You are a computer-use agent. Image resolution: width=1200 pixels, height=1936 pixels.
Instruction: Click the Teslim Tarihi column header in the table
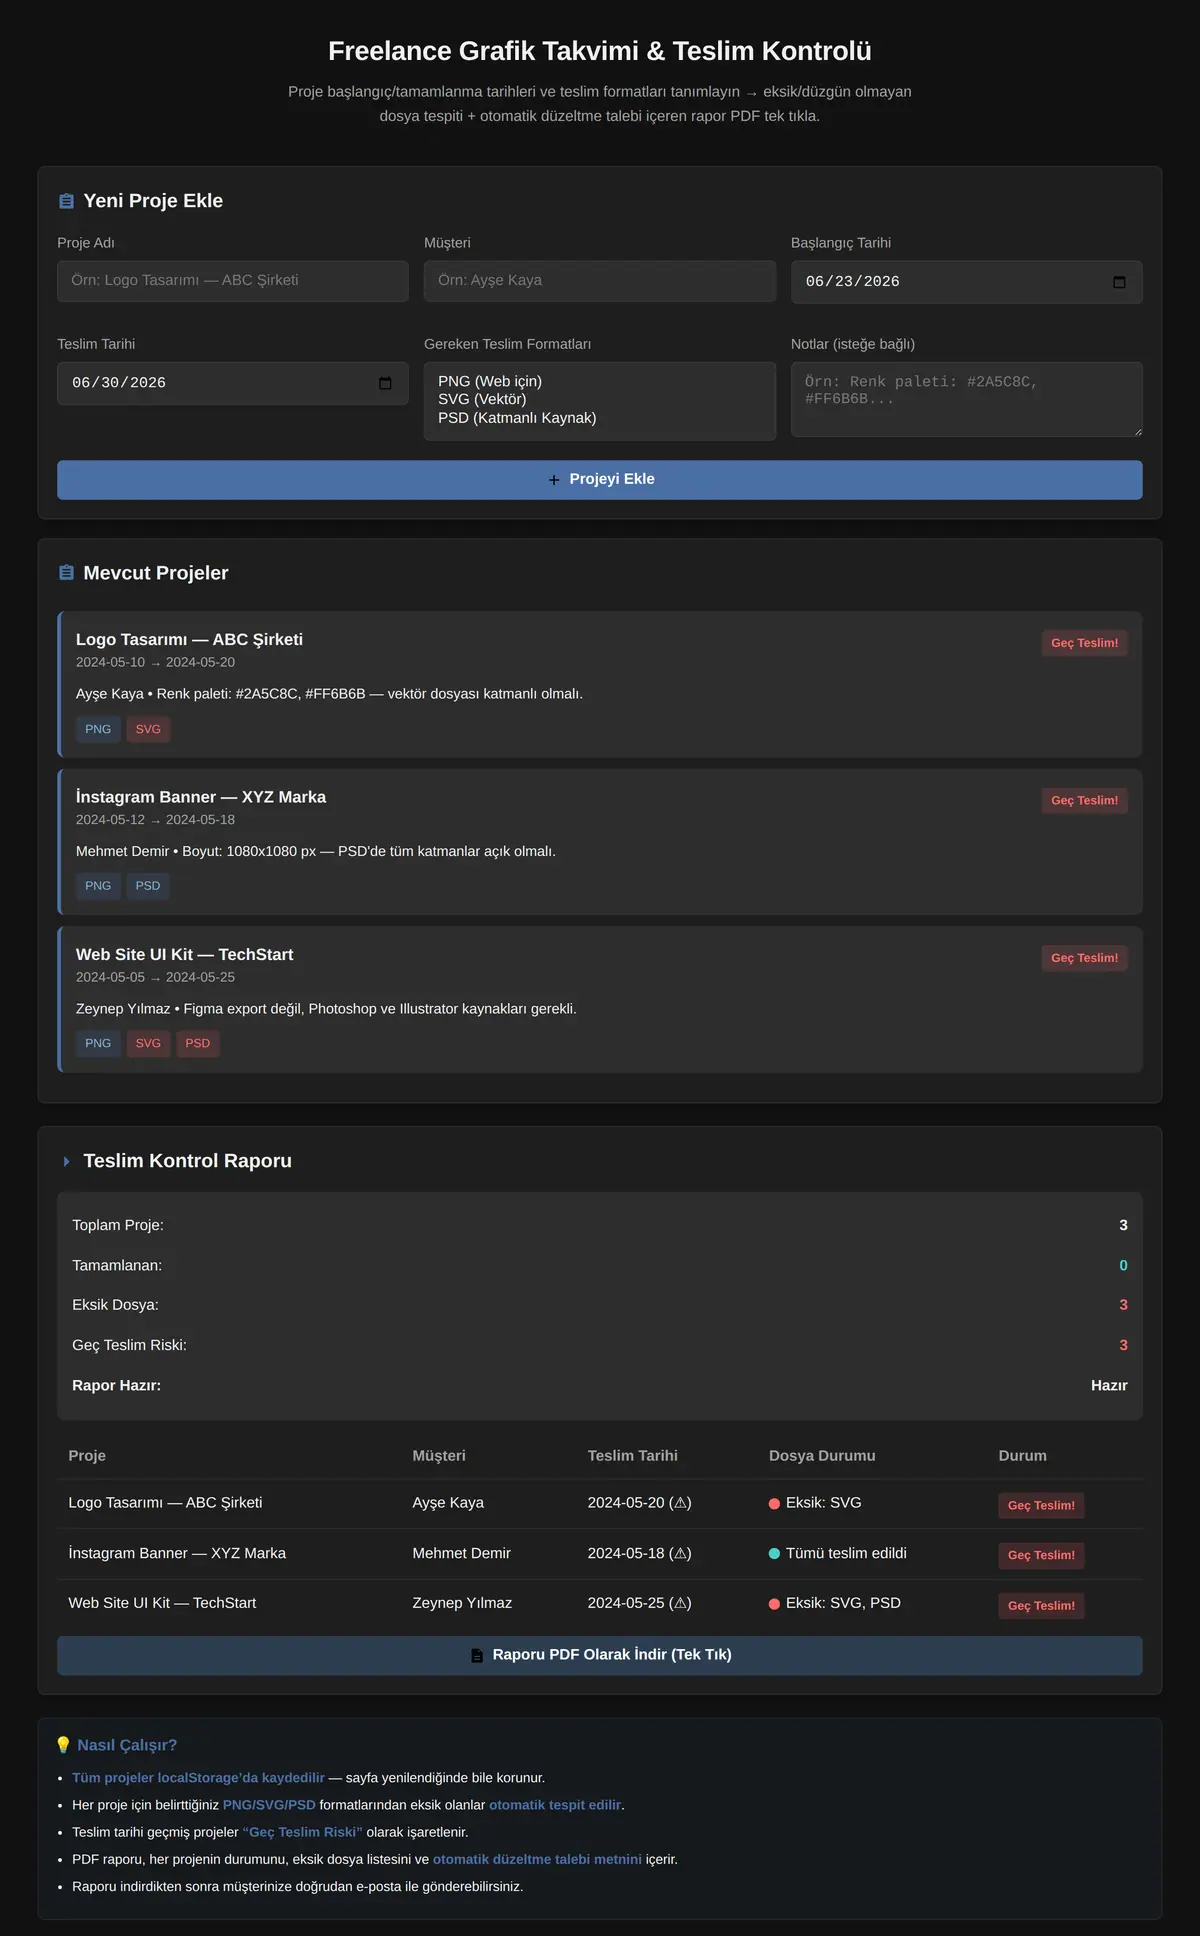633,1456
